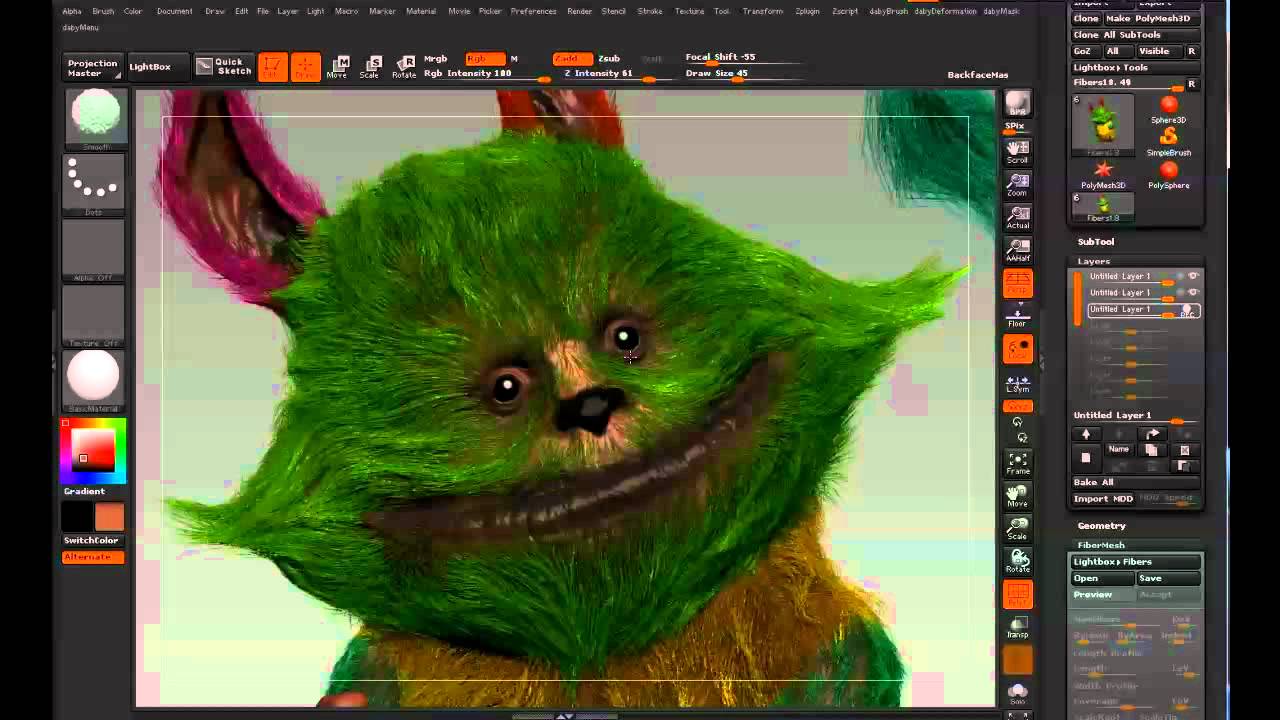Select the large Fibers tool thumbnail

(x=1103, y=125)
